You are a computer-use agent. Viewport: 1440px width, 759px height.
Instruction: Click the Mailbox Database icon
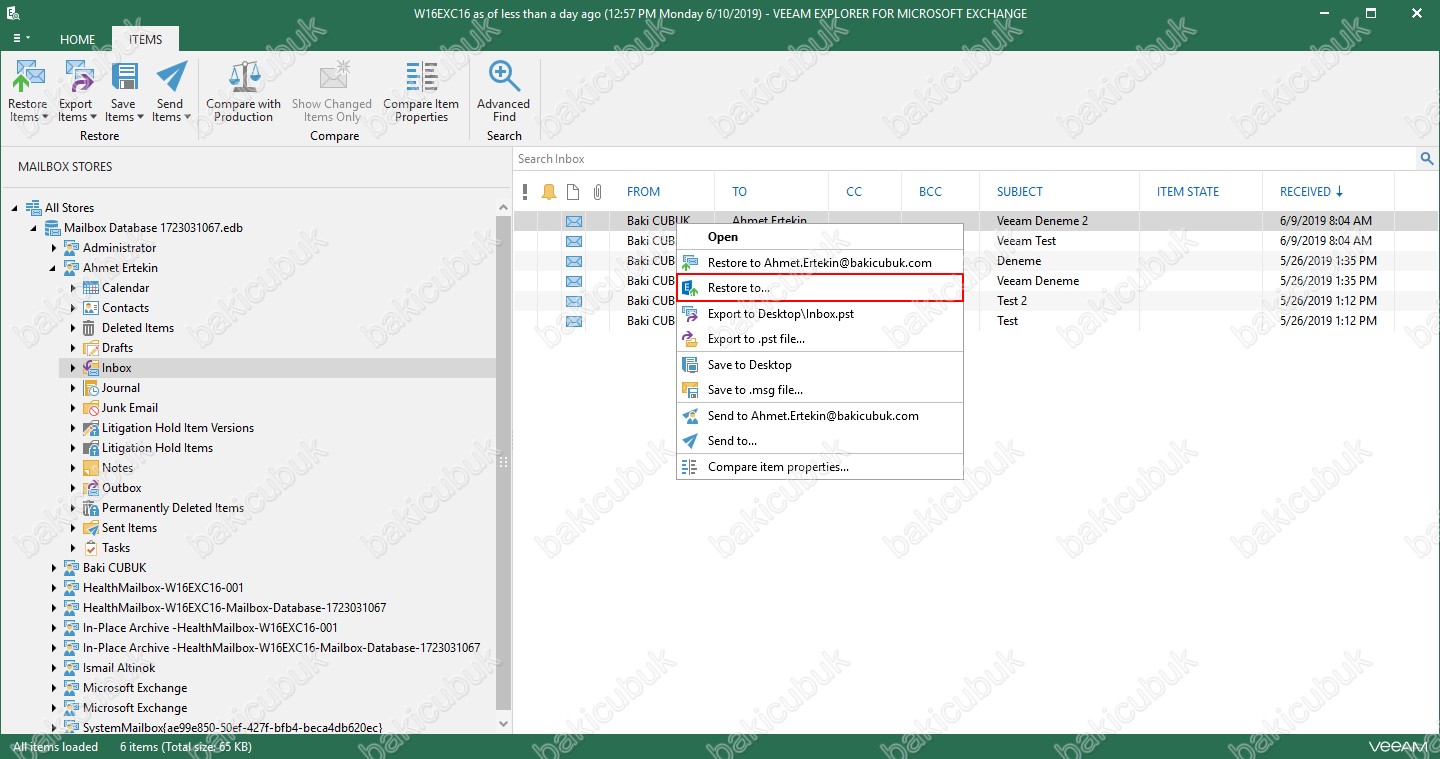point(52,228)
